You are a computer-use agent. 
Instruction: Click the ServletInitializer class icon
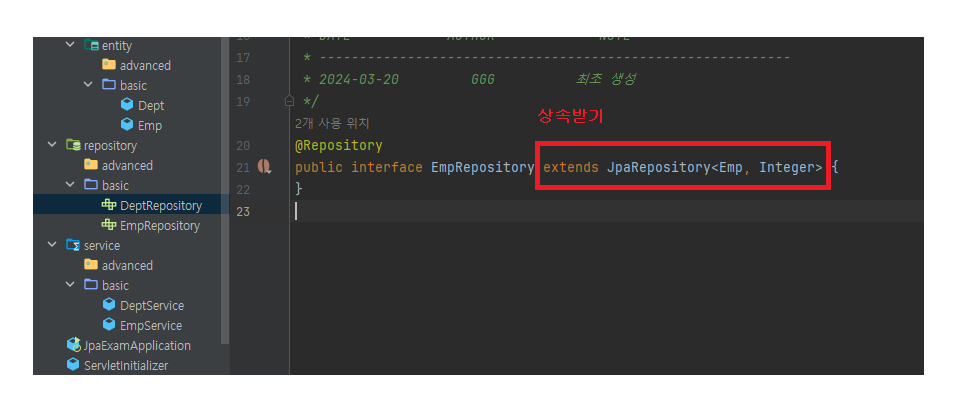click(x=73, y=365)
